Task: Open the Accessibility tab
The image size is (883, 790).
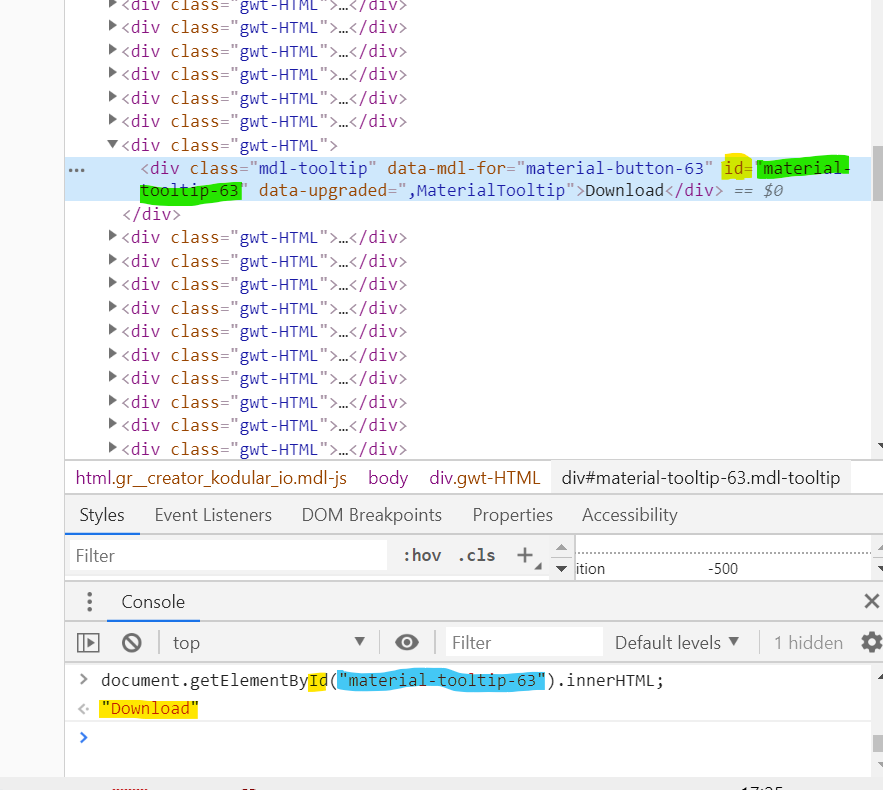Action: coord(630,515)
